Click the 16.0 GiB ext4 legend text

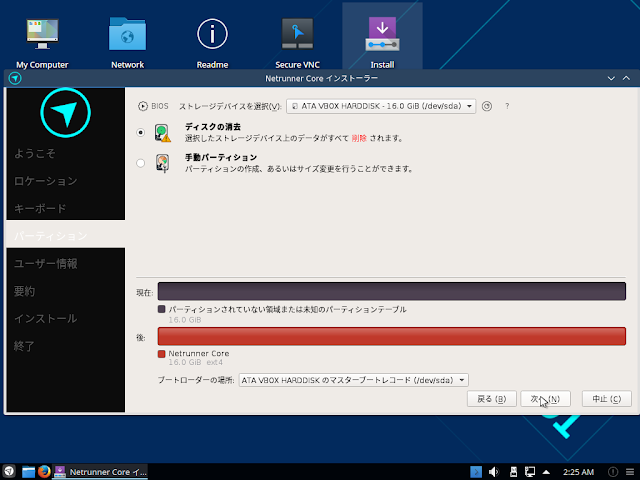click(196, 362)
